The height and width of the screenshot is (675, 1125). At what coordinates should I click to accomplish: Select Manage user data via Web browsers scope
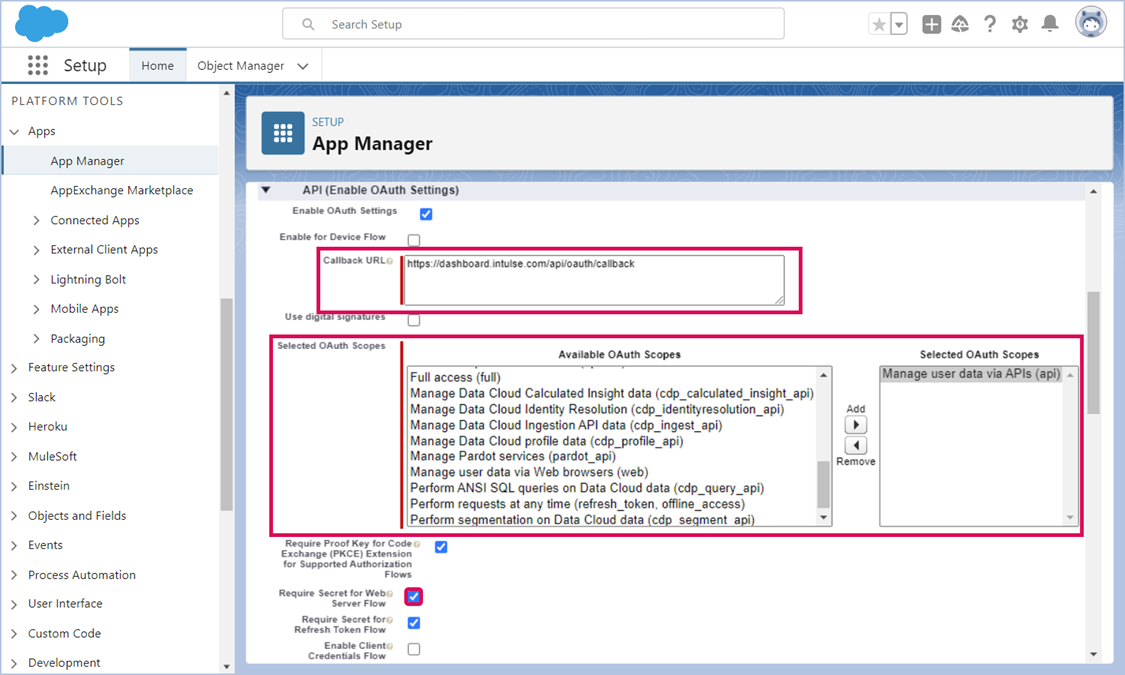[x=529, y=472]
